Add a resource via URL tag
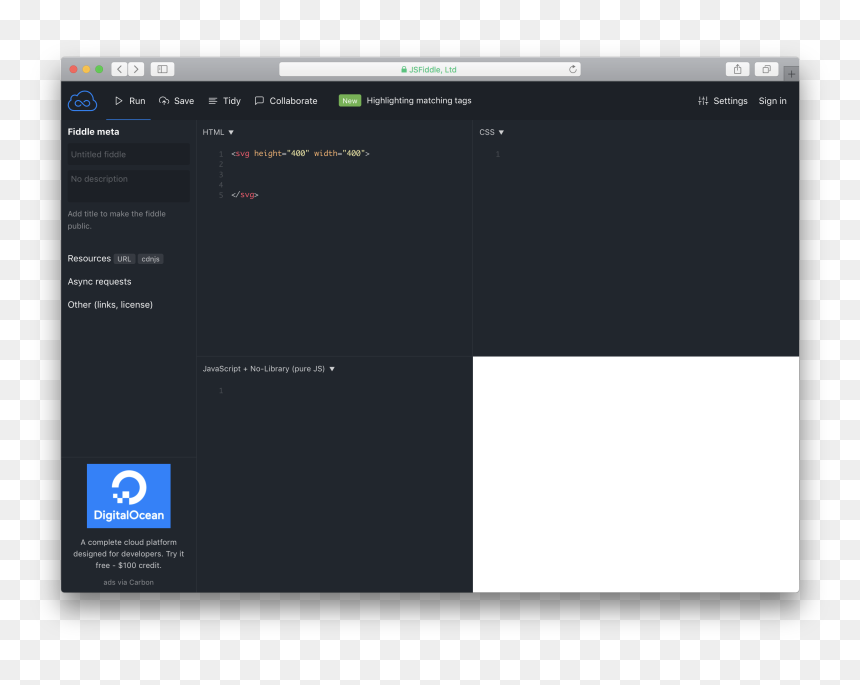This screenshot has height=685, width=860. (x=124, y=259)
